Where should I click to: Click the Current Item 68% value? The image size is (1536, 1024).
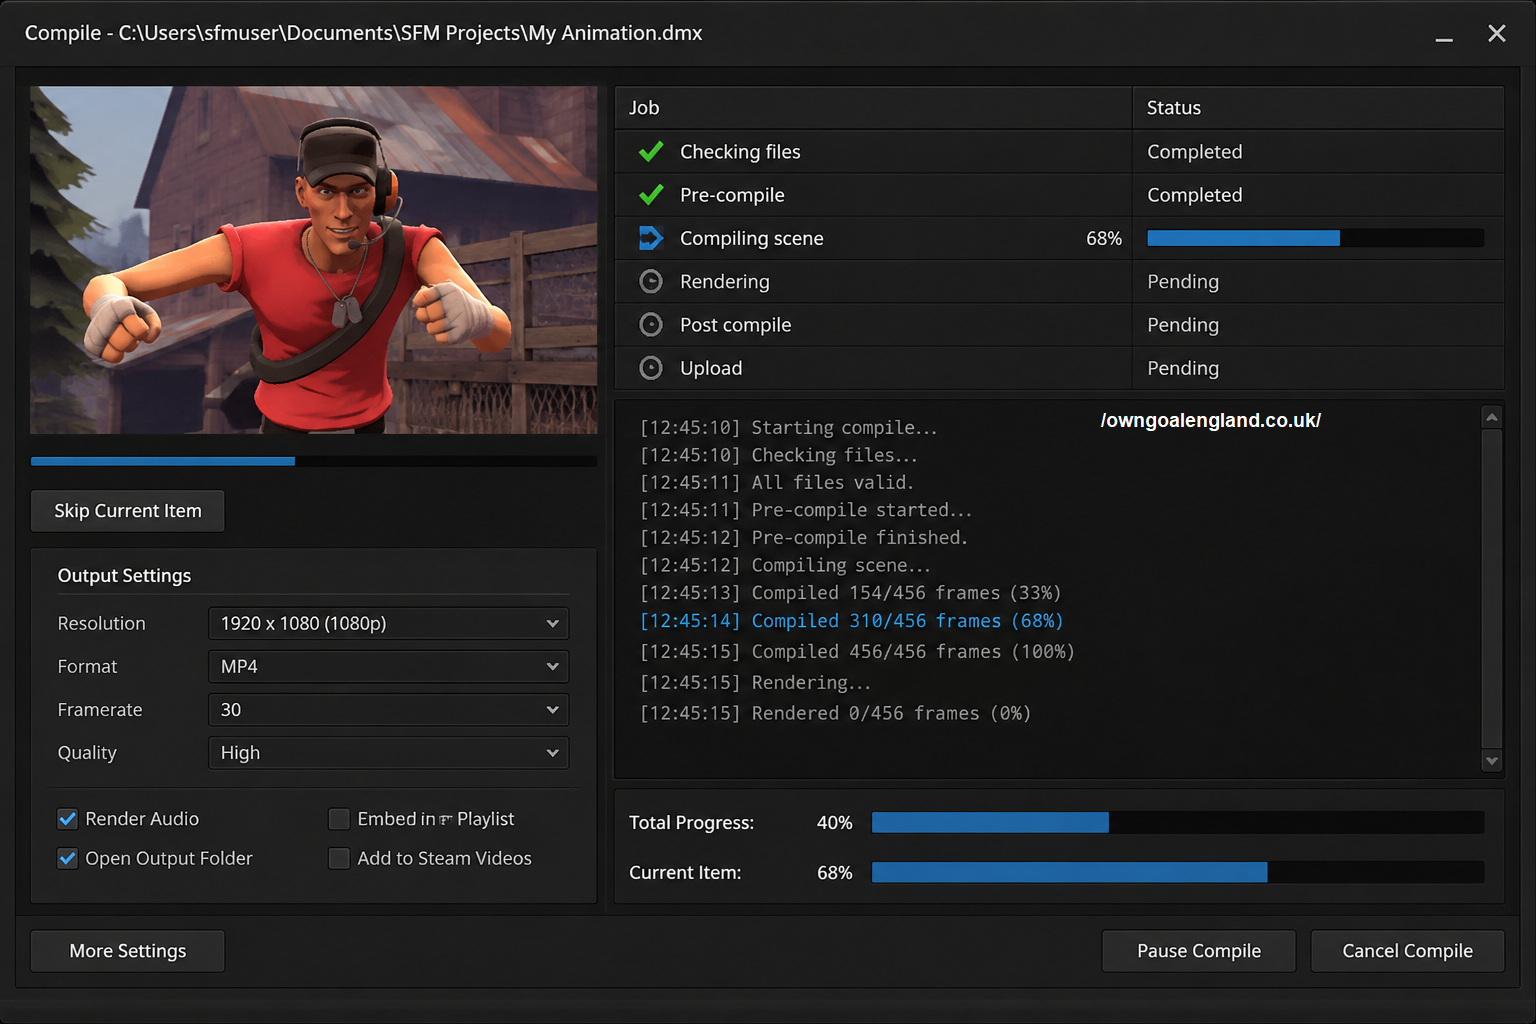pos(834,872)
